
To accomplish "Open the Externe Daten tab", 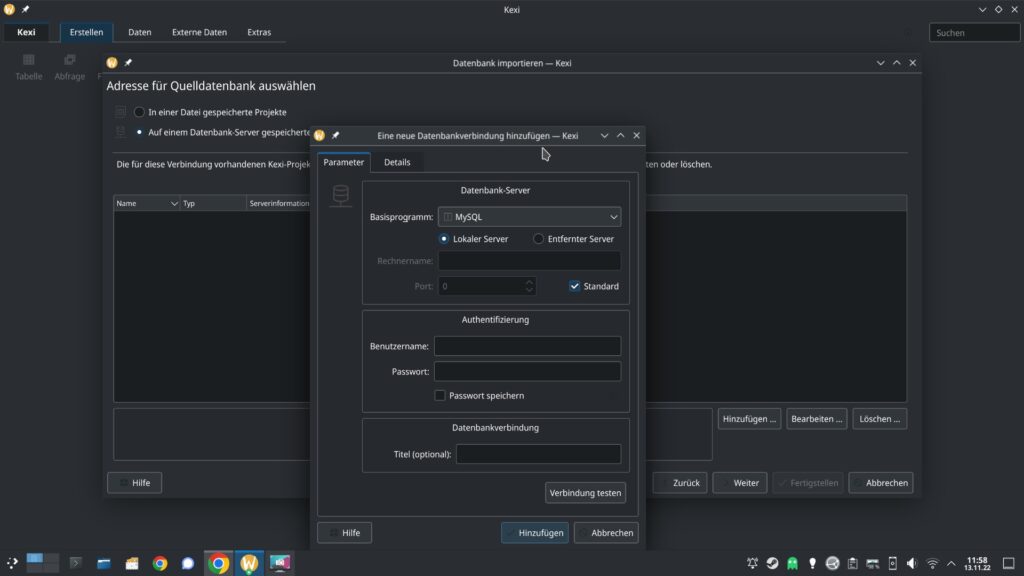I will pos(199,32).
